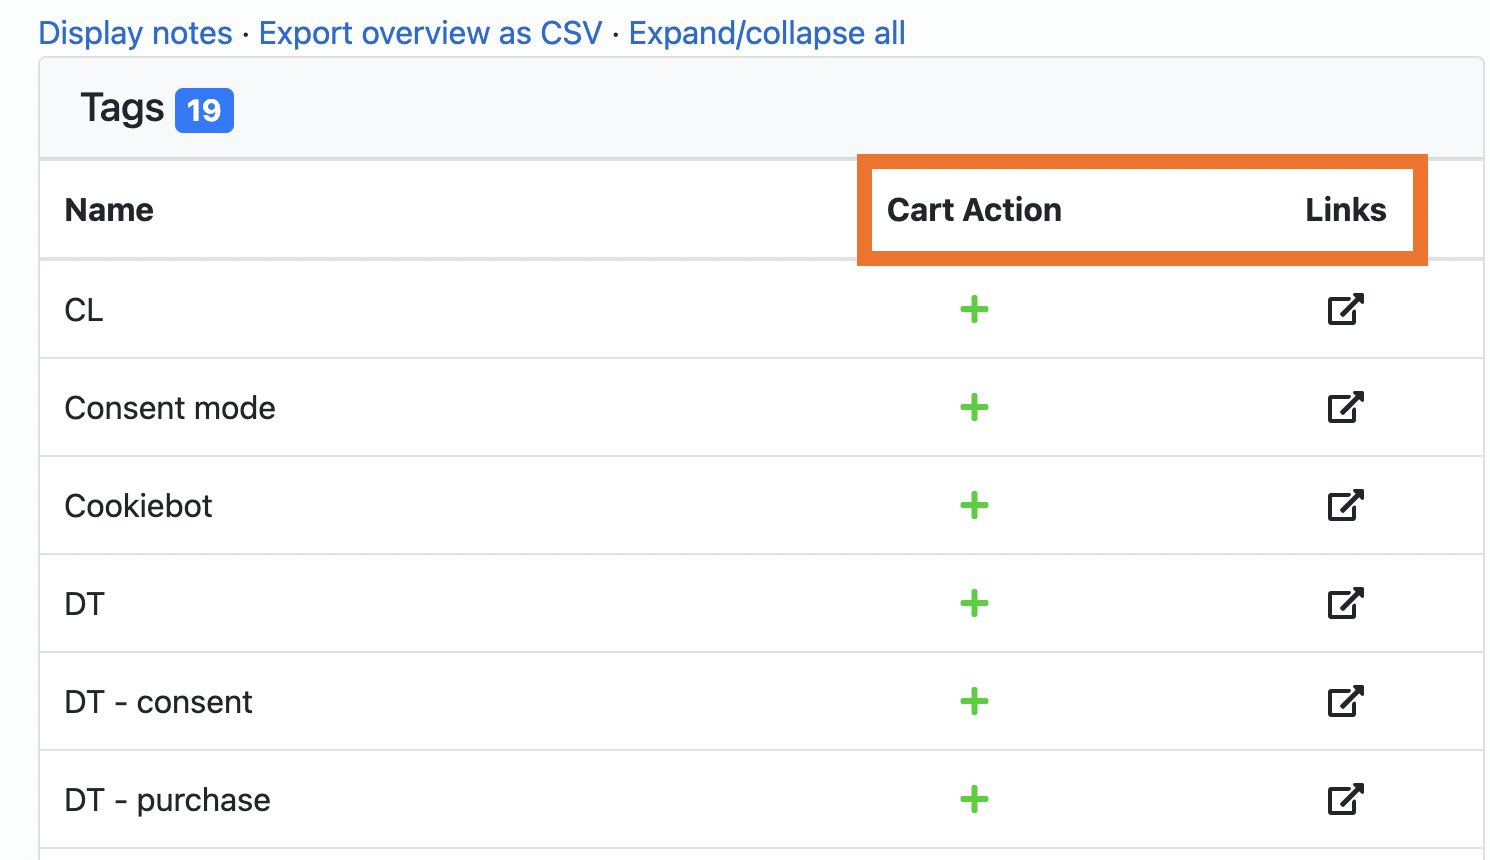Open external link for CL tag
This screenshot has height=860, width=1490.
1345,309
